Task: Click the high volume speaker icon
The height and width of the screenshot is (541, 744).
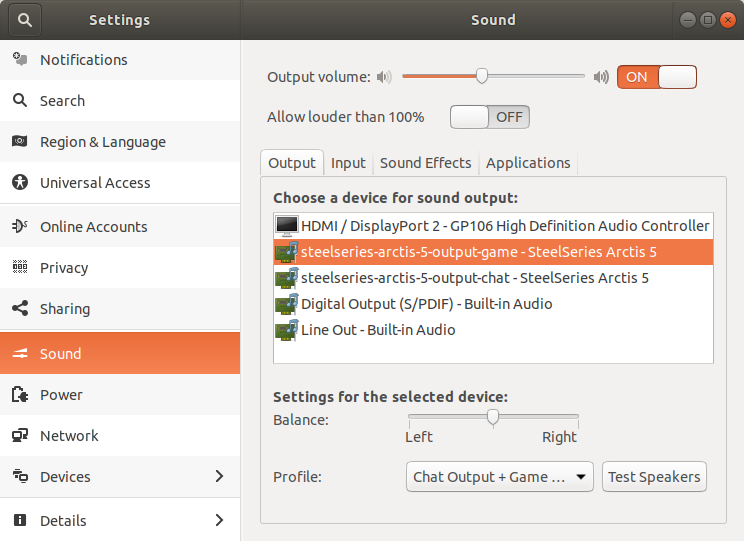Action: 601,77
